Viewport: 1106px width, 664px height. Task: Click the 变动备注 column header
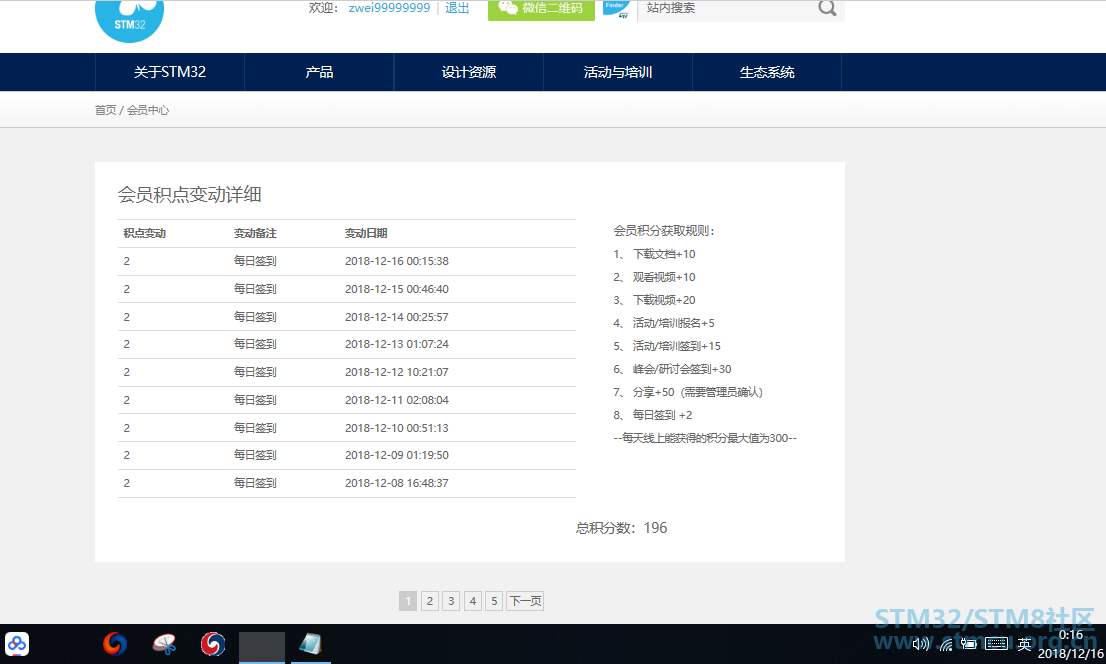pyautogui.click(x=255, y=234)
